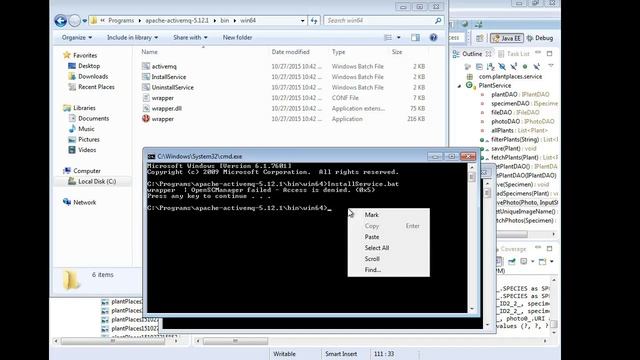Click the Eclipse bottom horizontal scrollbar
The image size is (640, 360).
pos(371,341)
